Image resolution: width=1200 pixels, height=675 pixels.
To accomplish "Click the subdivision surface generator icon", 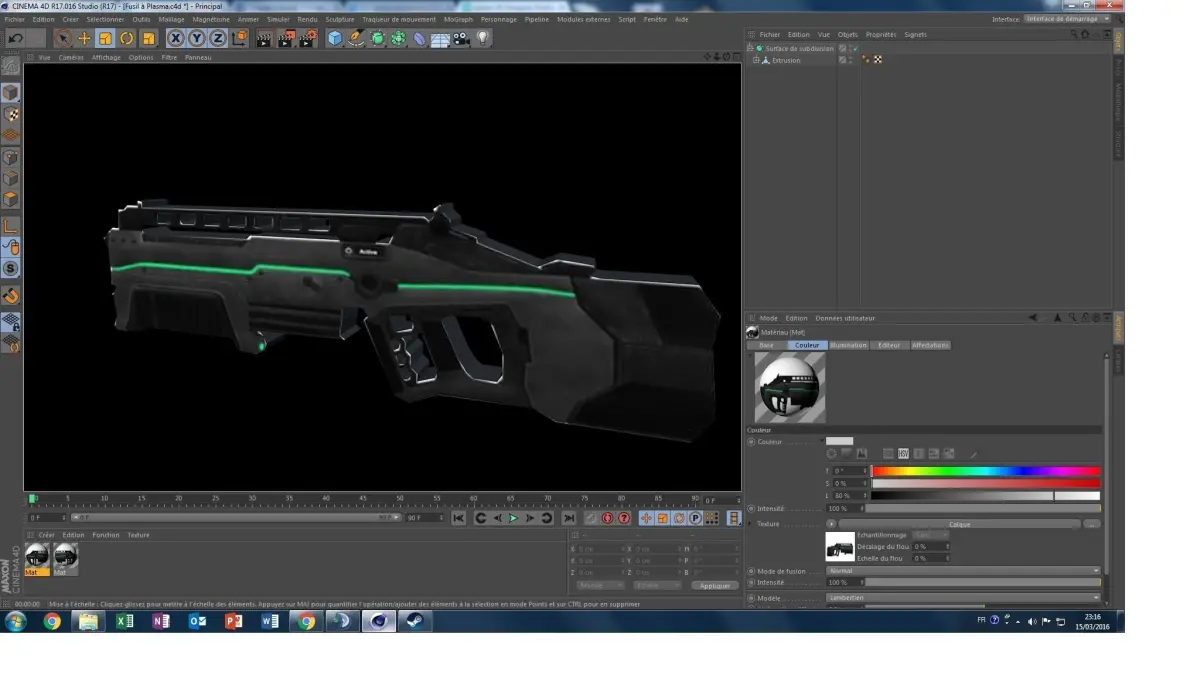I will [377, 38].
